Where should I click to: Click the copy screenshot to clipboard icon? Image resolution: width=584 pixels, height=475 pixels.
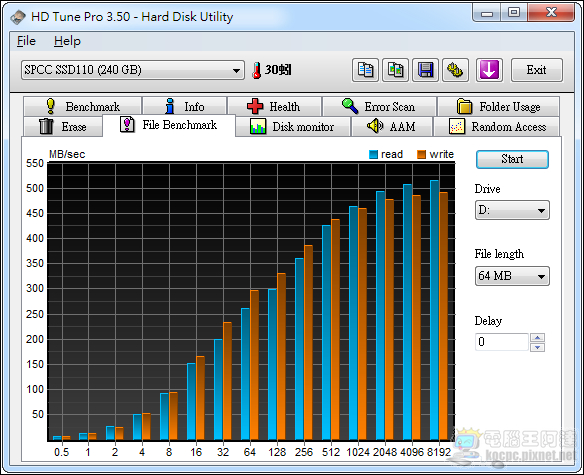(395, 70)
